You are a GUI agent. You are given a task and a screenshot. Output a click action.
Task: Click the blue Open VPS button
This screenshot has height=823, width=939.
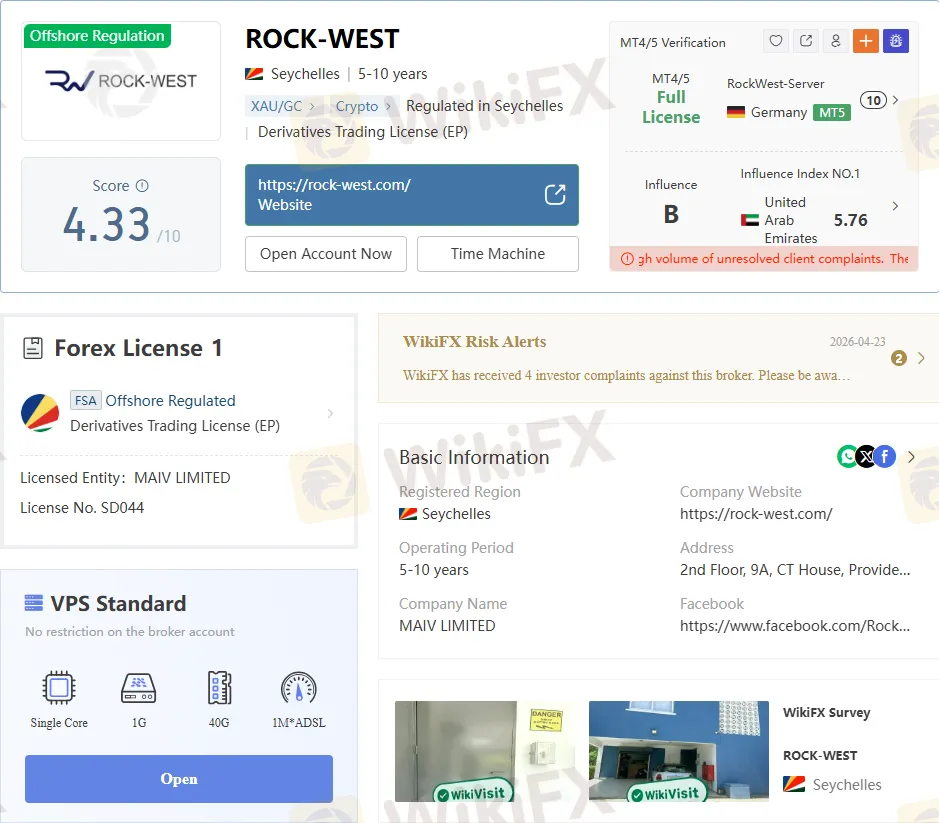pos(179,779)
